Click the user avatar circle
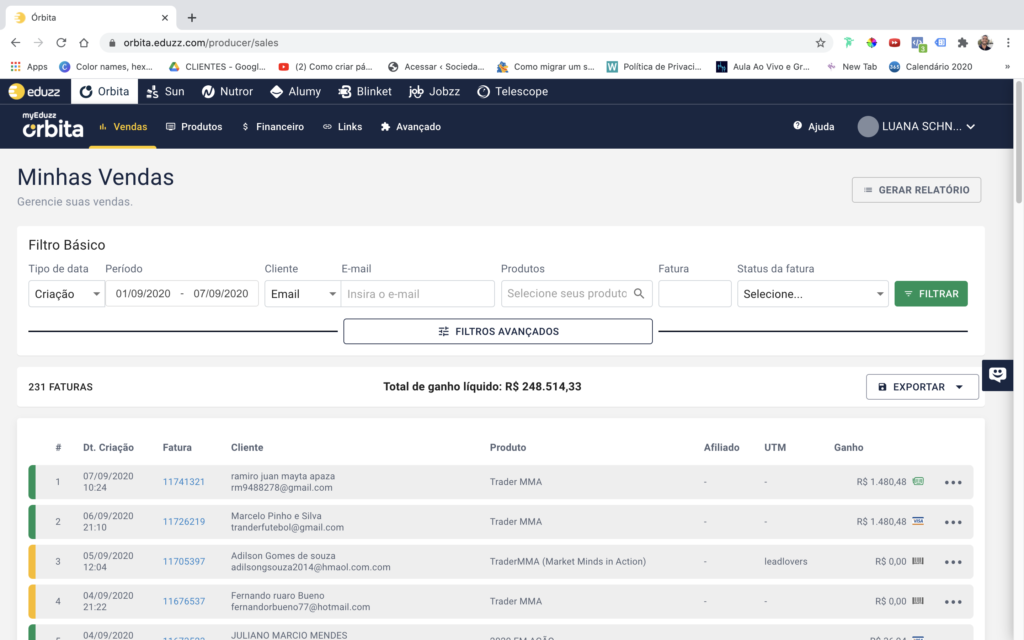Viewport: 1024px width, 640px height. [x=867, y=127]
